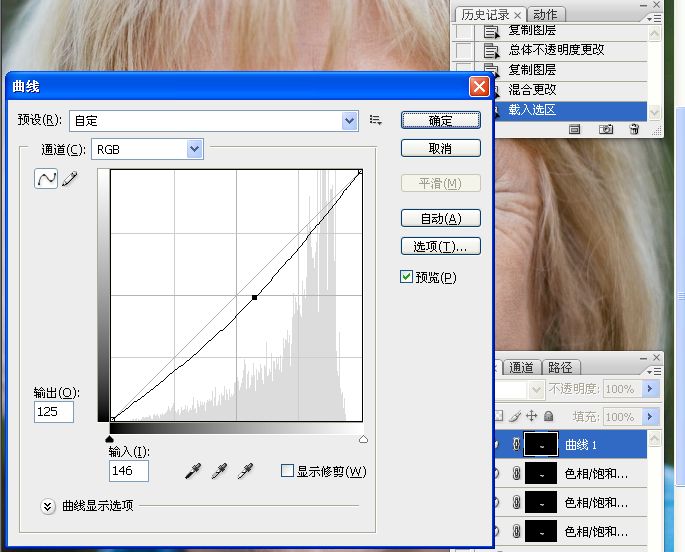Pick the gray point eyedropper
685x552 pixels.
pos(219,471)
